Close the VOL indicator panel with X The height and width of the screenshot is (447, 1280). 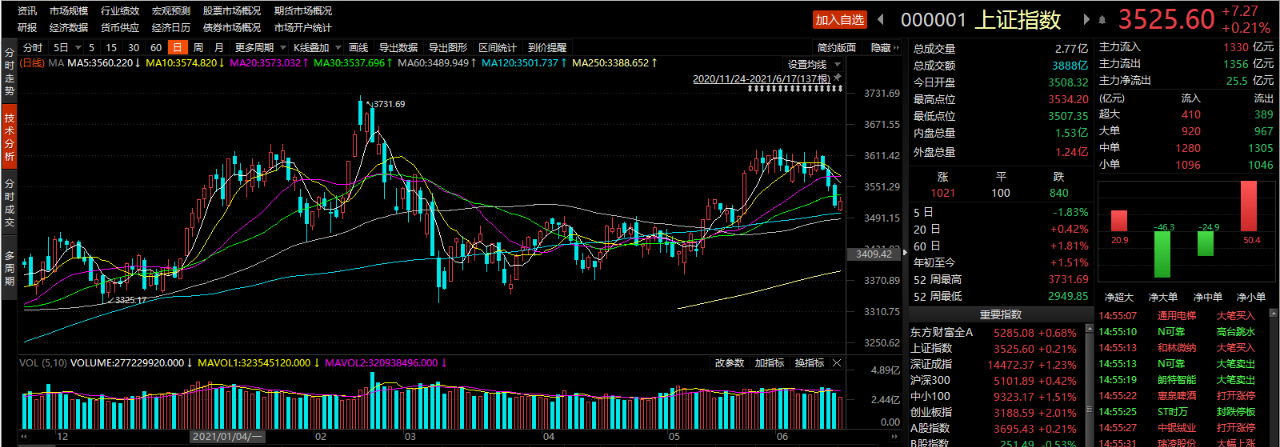838,362
